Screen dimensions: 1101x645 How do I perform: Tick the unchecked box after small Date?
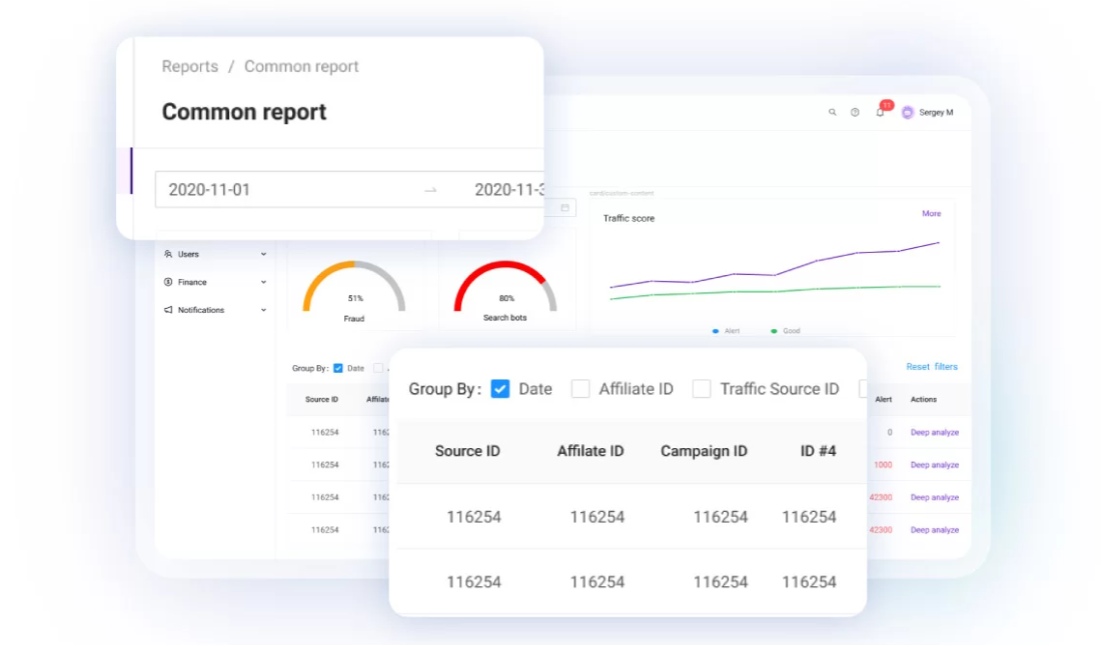(378, 368)
